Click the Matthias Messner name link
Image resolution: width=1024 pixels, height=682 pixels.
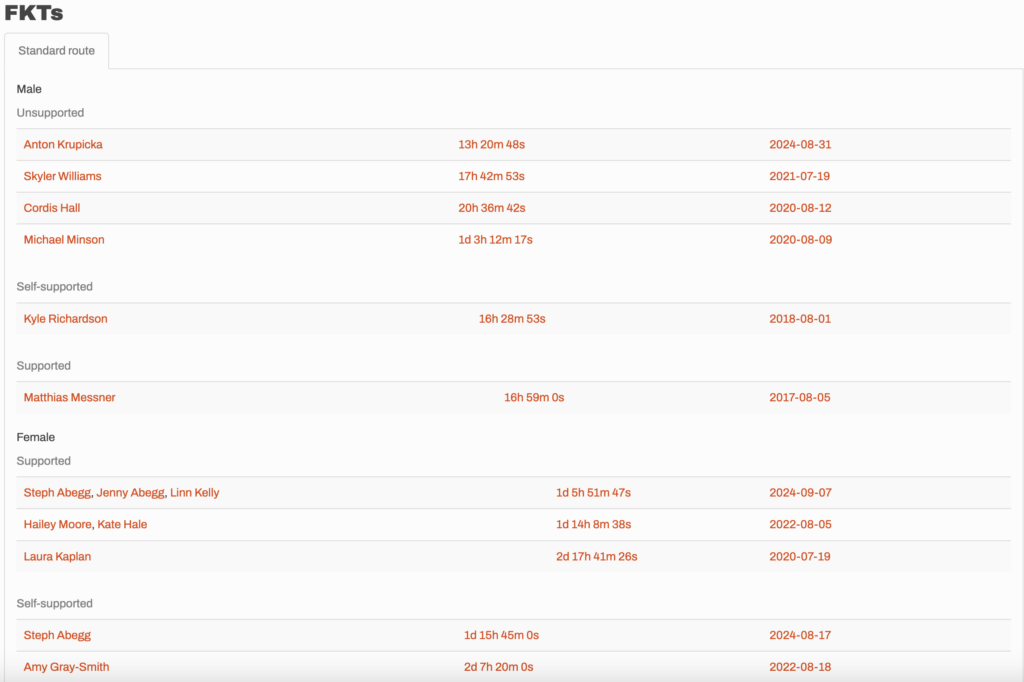(69, 398)
